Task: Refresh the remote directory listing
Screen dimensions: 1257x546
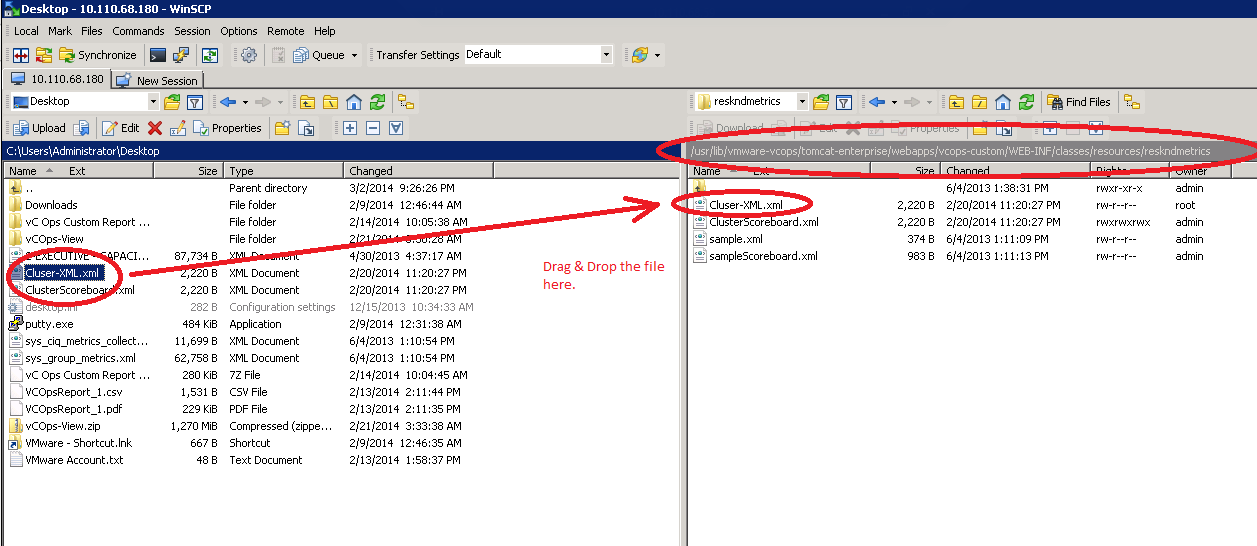Action: point(1027,102)
